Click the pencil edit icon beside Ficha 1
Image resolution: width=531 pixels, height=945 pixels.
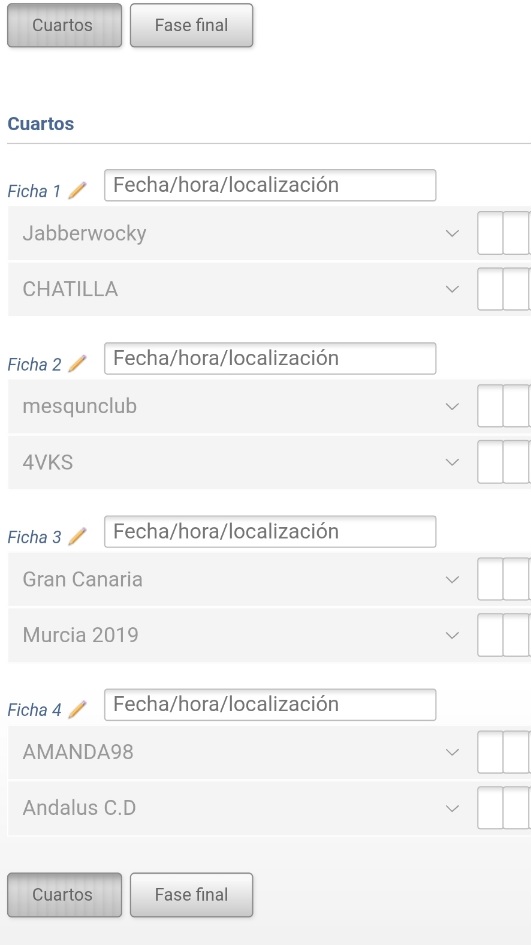tap(77, 191)
